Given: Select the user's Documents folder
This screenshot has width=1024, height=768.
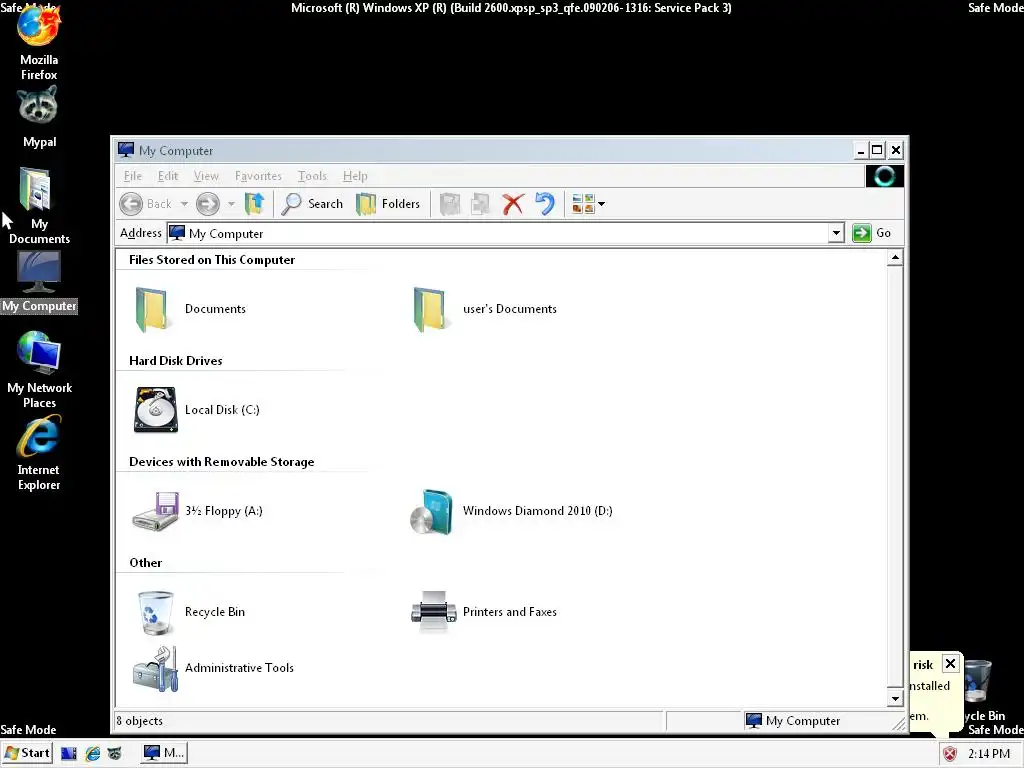Looking at the screenshot, I should click(485, 309).
